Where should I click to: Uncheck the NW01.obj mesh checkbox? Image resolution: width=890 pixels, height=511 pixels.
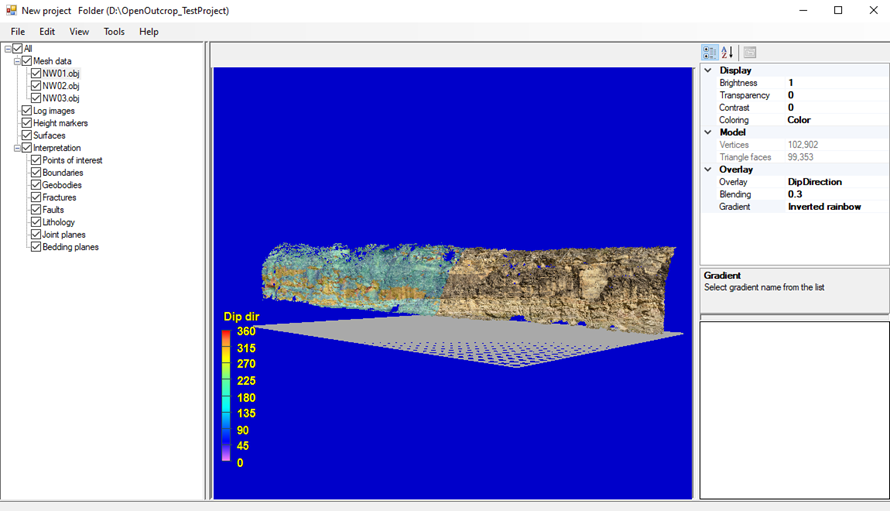tap(36, 73)
